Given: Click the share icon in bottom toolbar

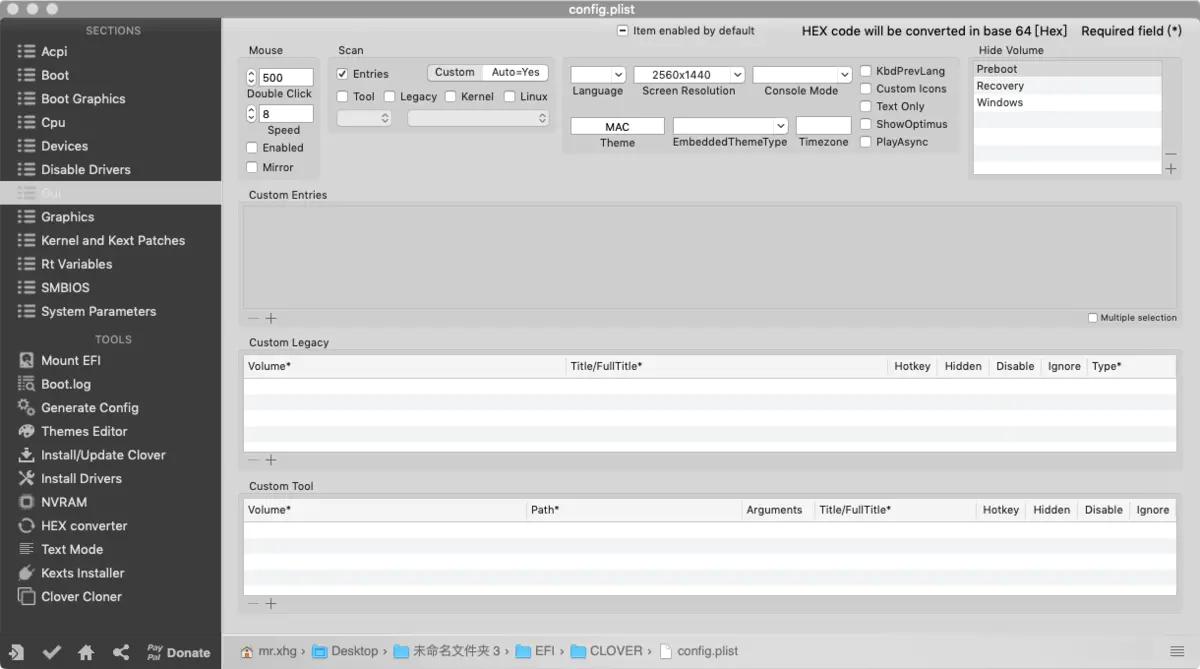Looking at the screenshot, I should click(121, 652).
